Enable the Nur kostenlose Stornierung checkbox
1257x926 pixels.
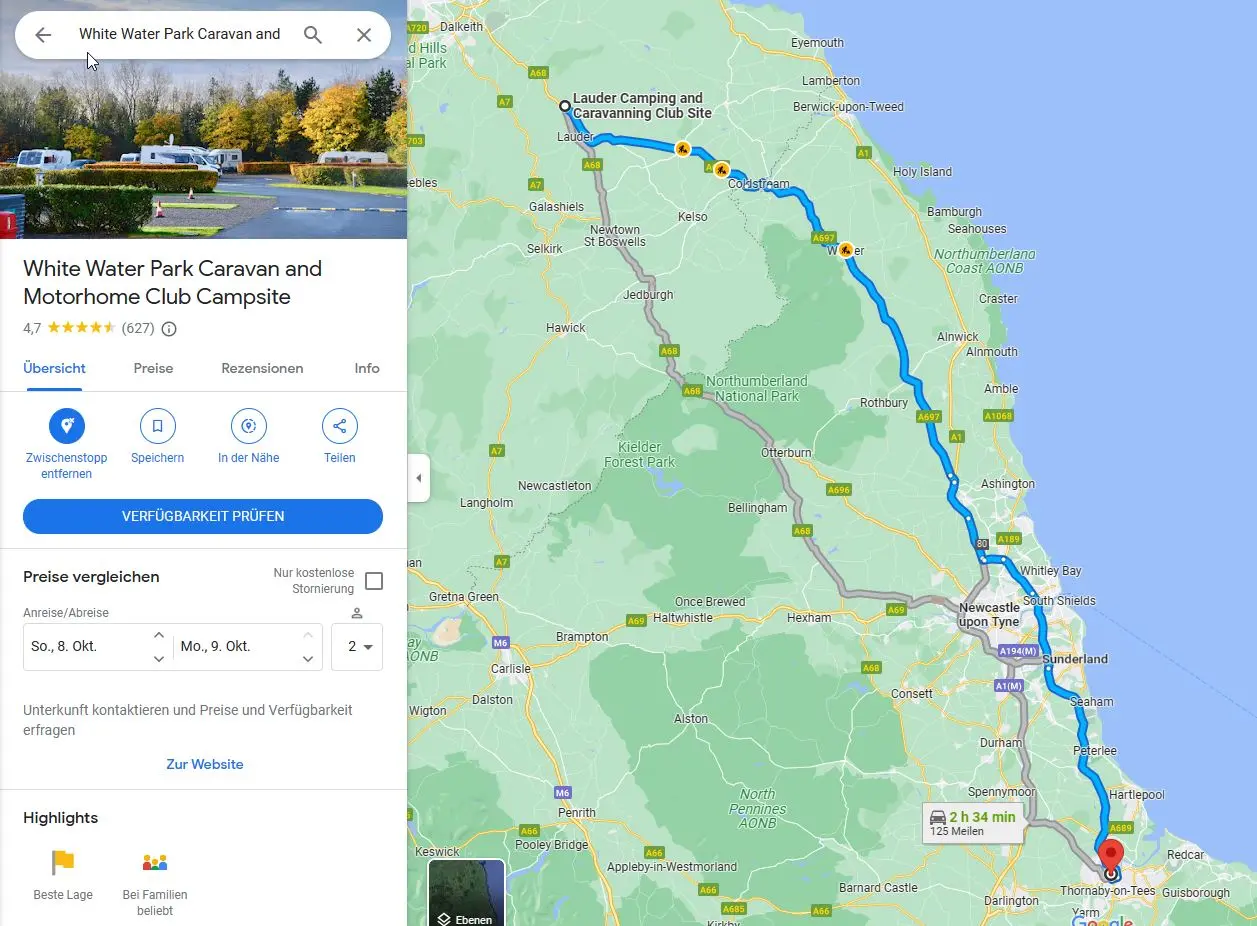[x=374, y=581]
